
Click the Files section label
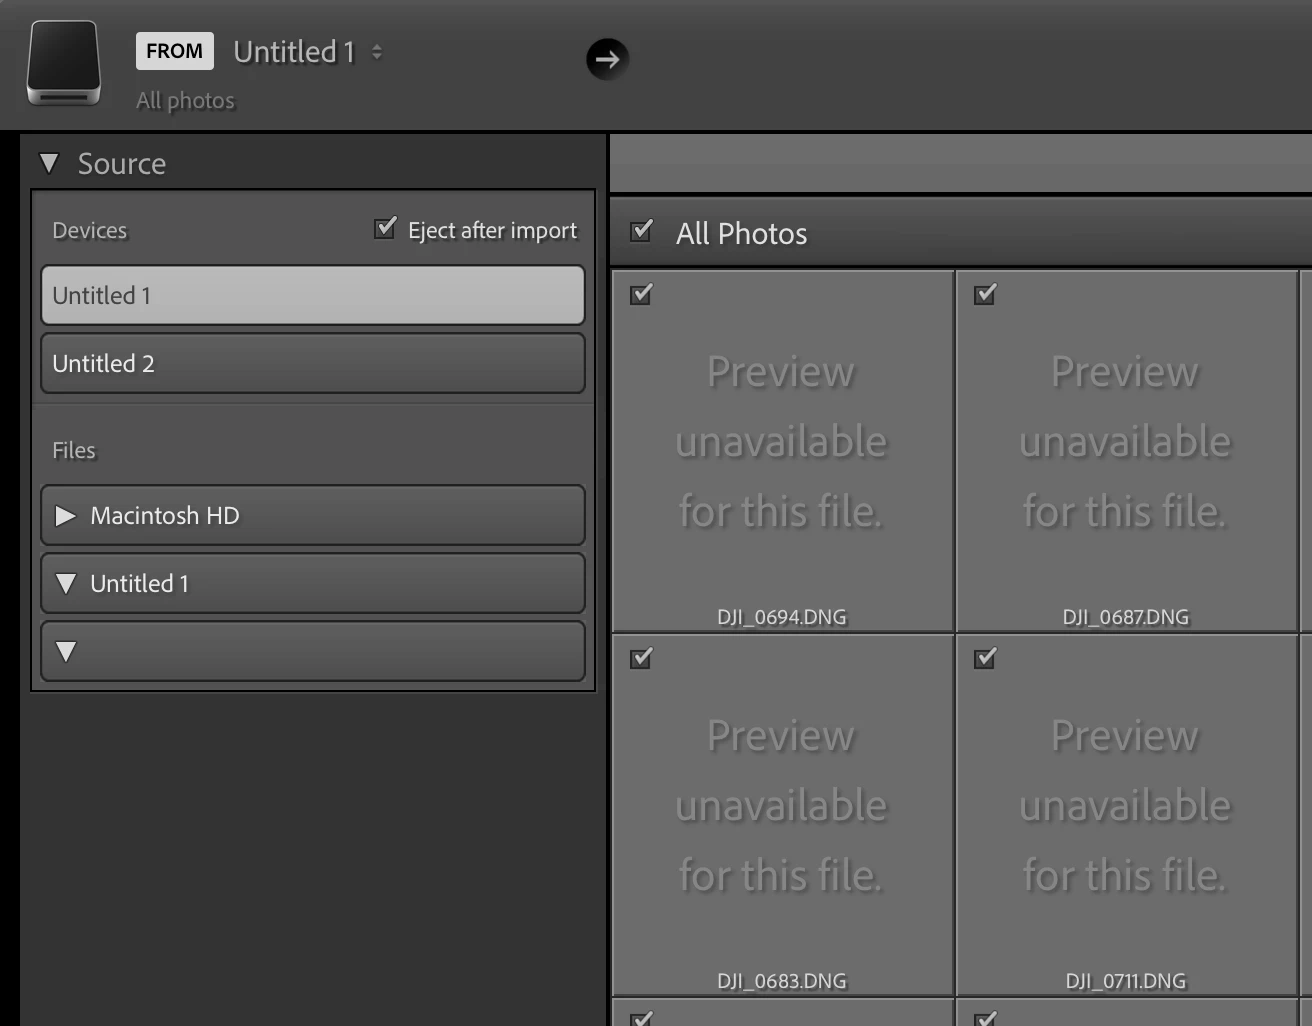[x=74, y=451]
